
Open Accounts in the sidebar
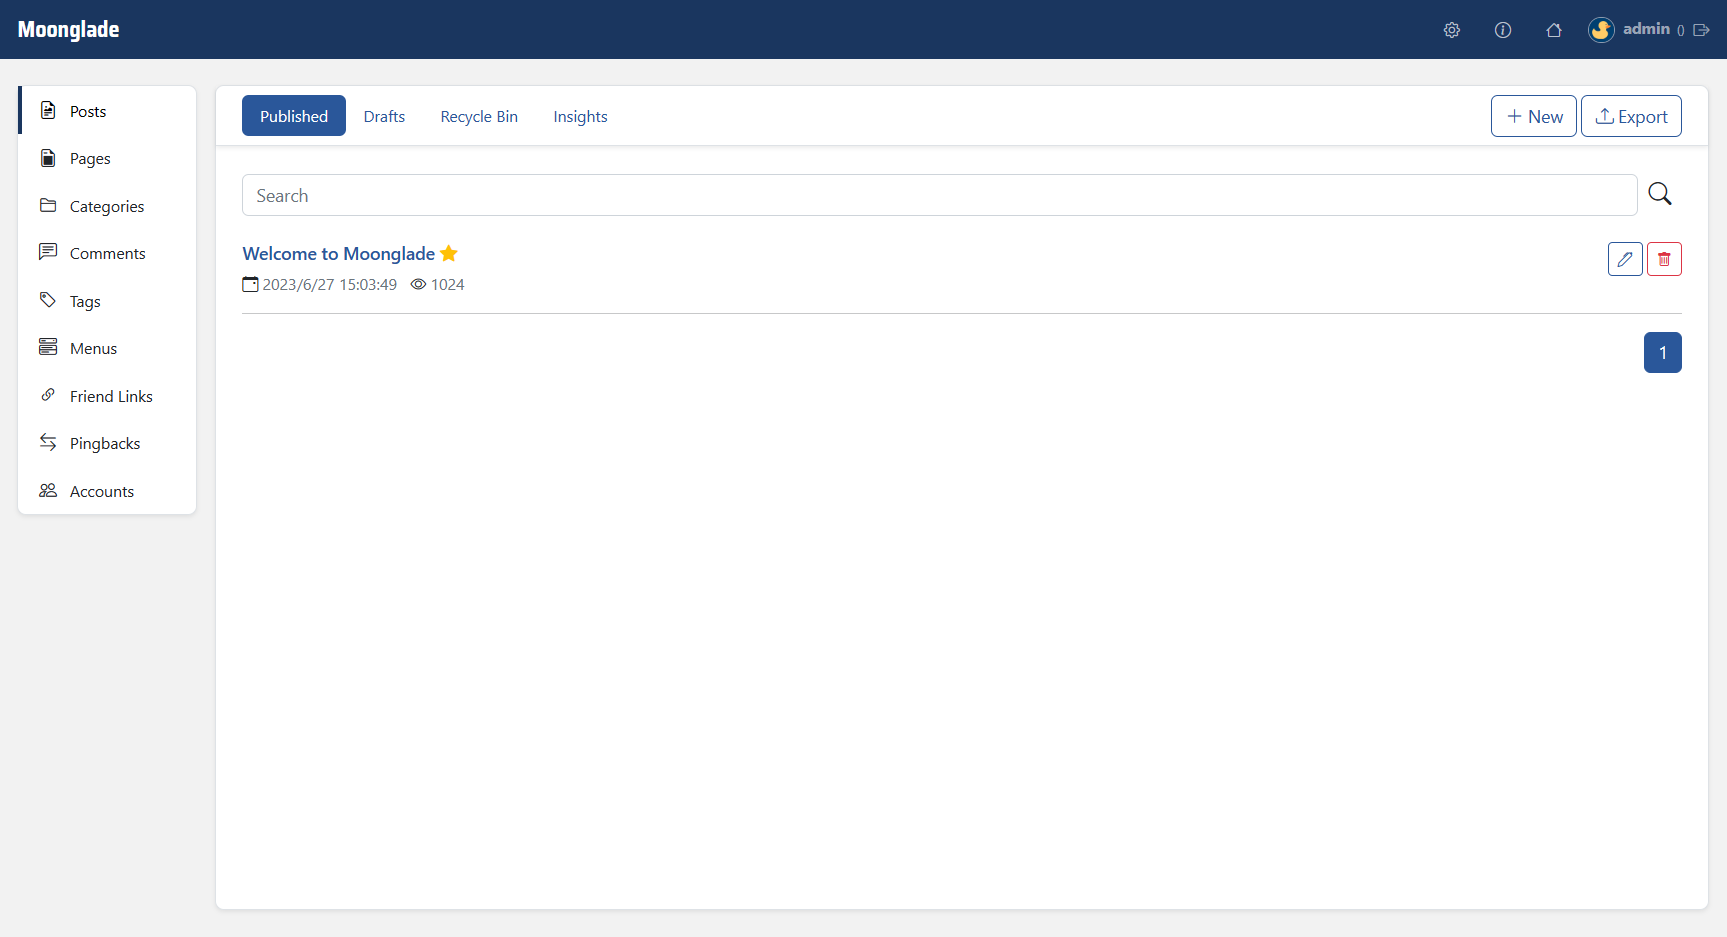point(107,491)
